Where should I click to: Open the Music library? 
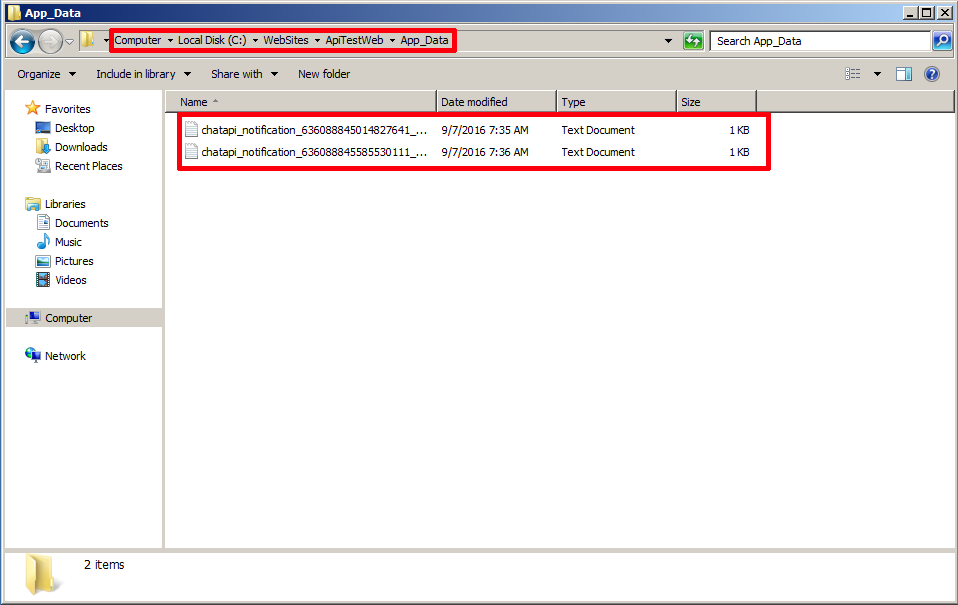[x=68, y=241]
